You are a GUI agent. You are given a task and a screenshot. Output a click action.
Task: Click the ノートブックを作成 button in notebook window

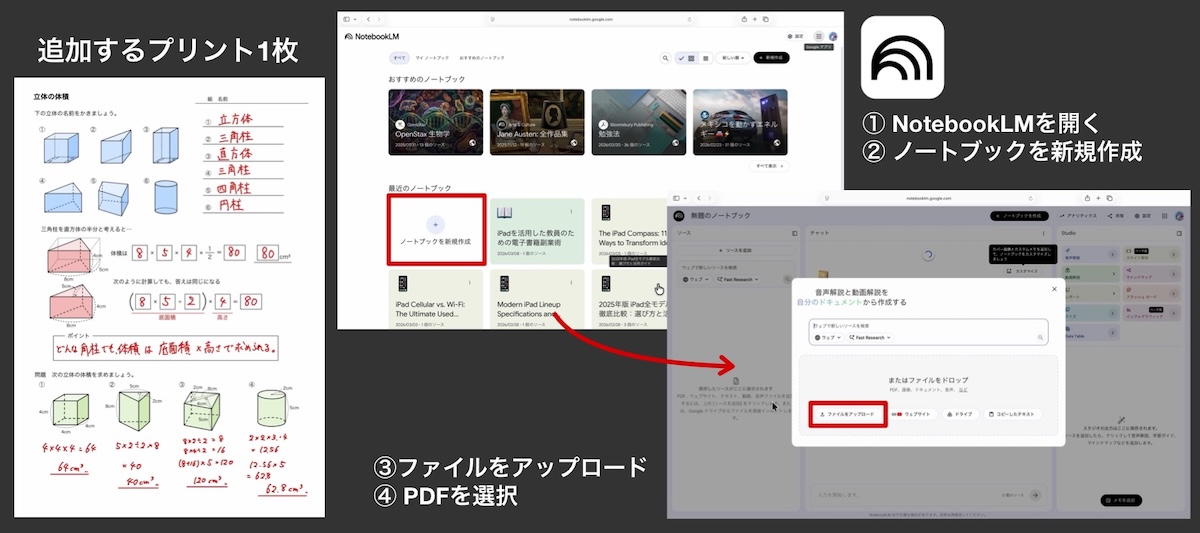[x=1019, y=216]
